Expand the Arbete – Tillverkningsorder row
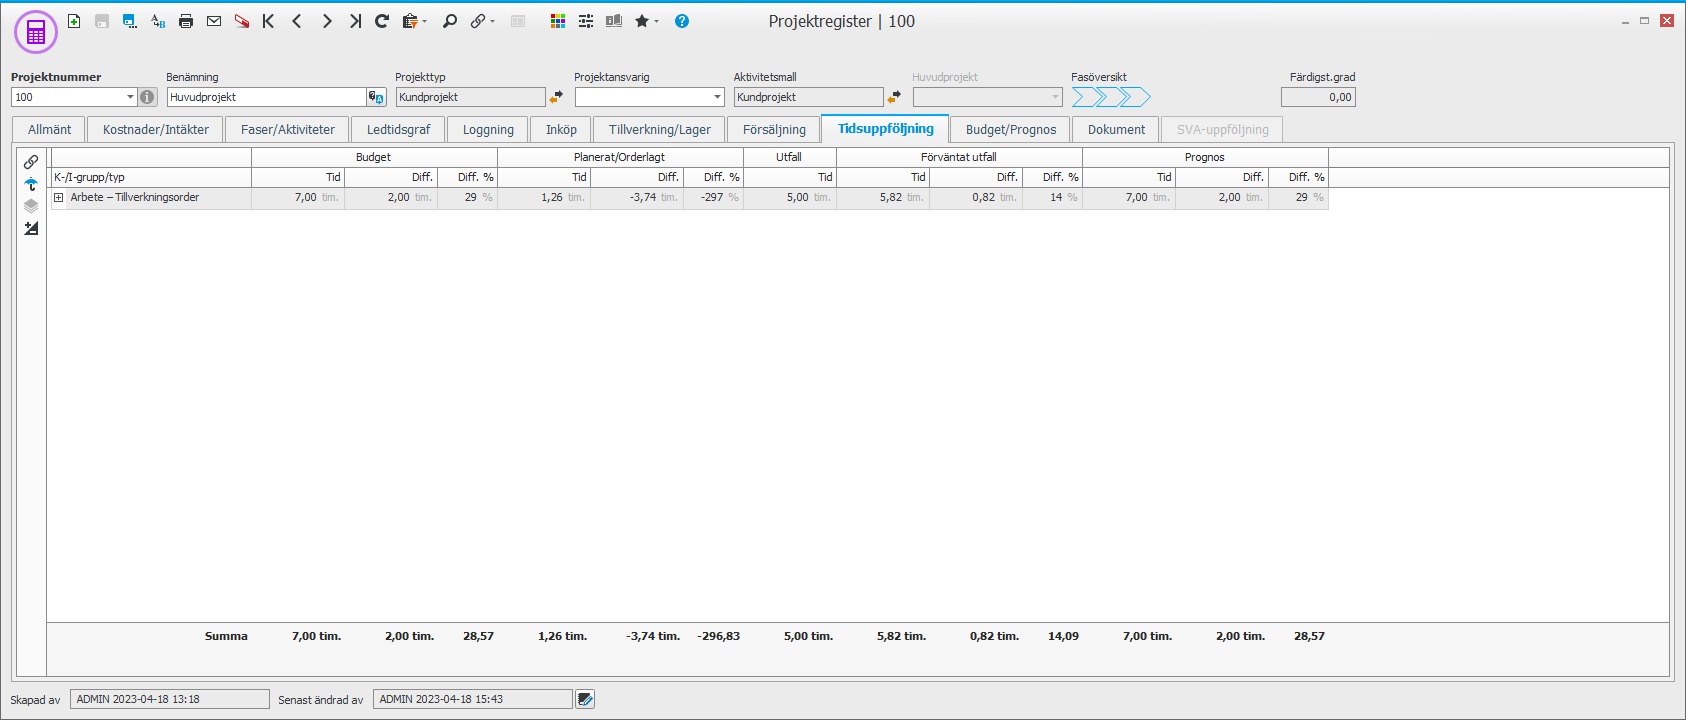Image resolution: width=1686 pixels, height=720 pixels. (59, 198)
